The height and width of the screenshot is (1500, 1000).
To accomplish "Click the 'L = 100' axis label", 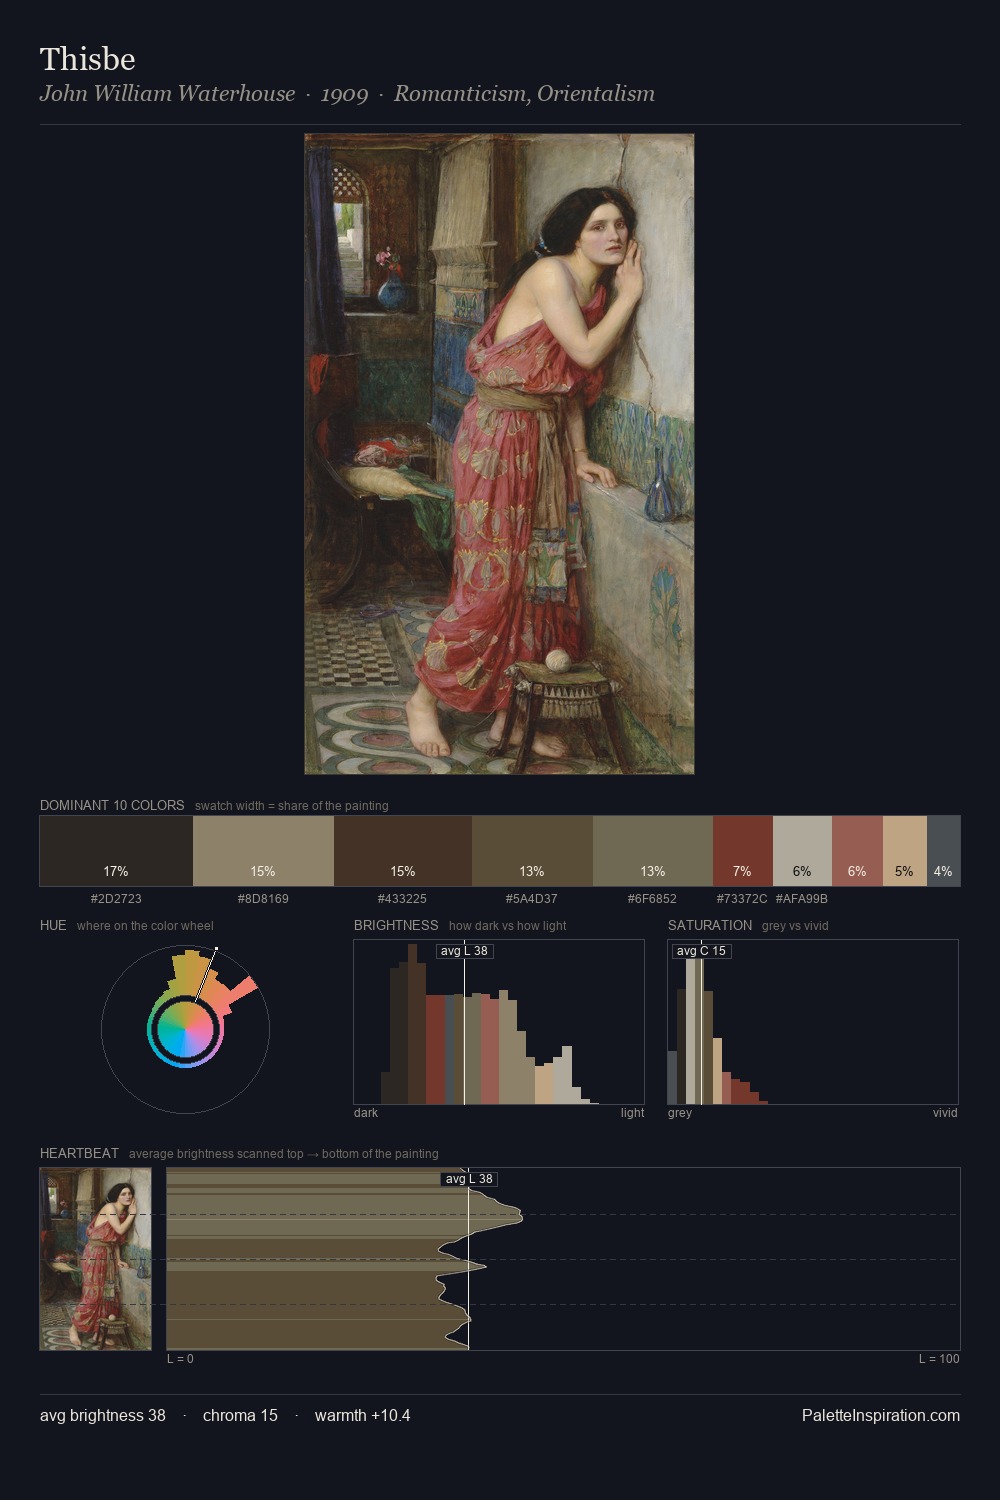I will (939, 1359).
